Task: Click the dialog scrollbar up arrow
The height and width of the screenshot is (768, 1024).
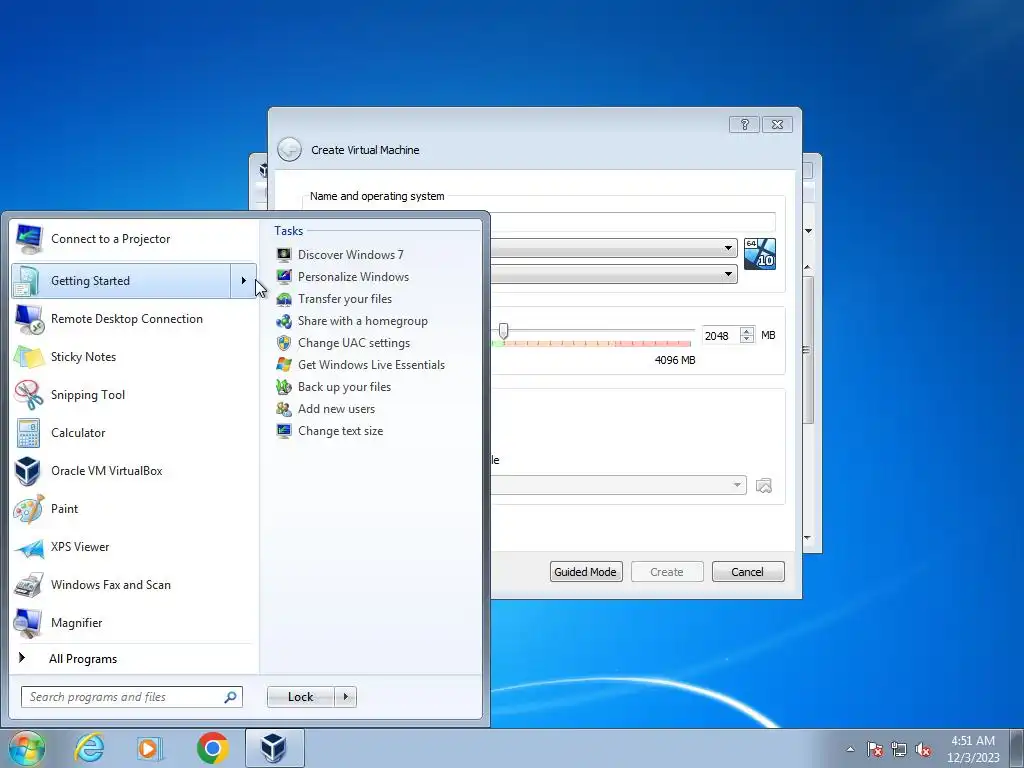Action: point(808,267)
